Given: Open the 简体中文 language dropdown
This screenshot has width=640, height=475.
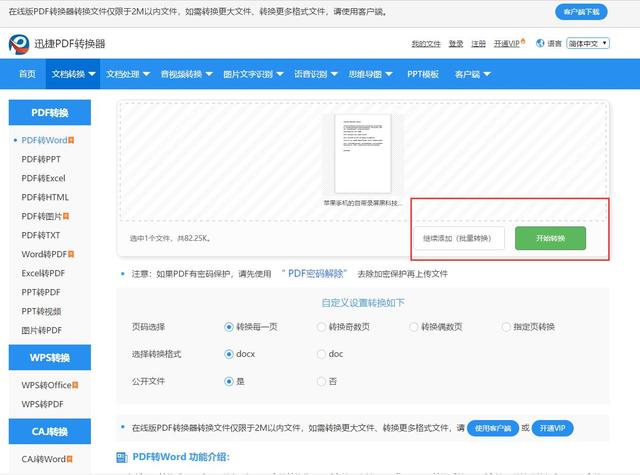Looking at the screenshot, I should click(x=588, y=43).
